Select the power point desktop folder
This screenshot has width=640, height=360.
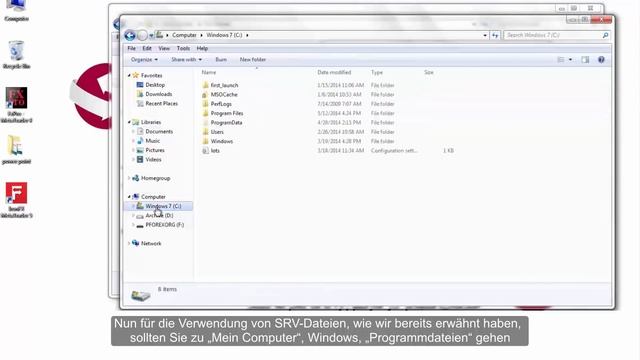(x=16, y=150)
